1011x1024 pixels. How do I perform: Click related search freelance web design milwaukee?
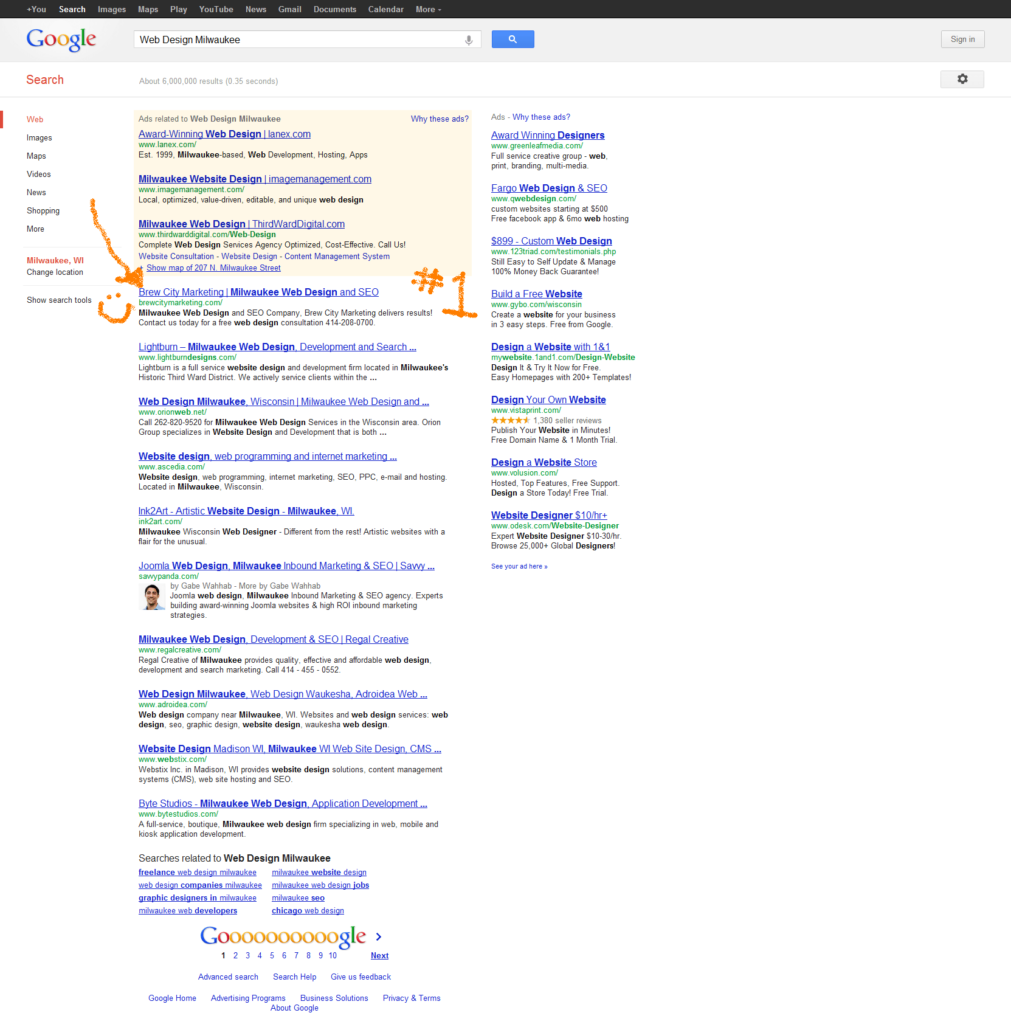pyautogui.click(x=197, y=872)
